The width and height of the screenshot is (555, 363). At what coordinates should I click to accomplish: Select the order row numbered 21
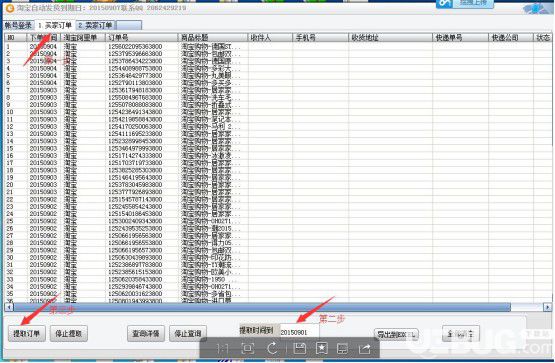click(278, 192)
